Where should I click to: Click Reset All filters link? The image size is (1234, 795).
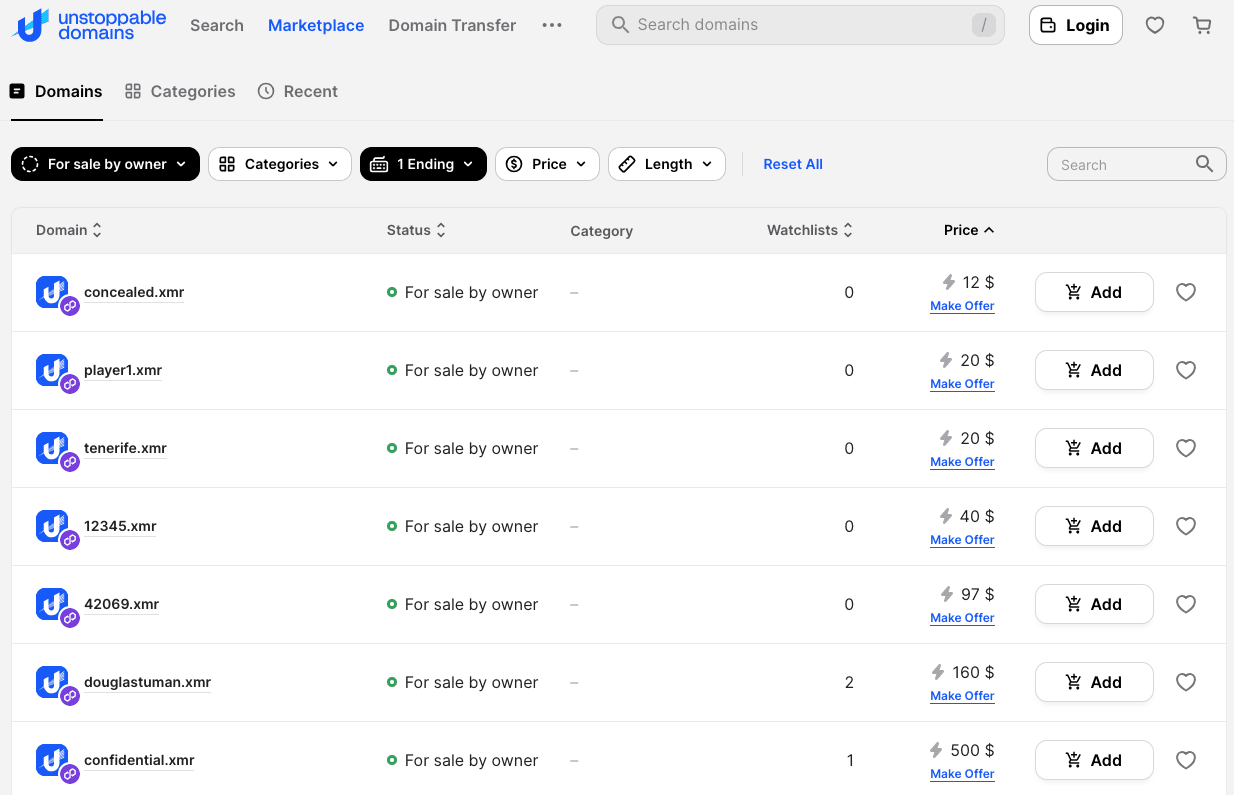pos(793,164)
